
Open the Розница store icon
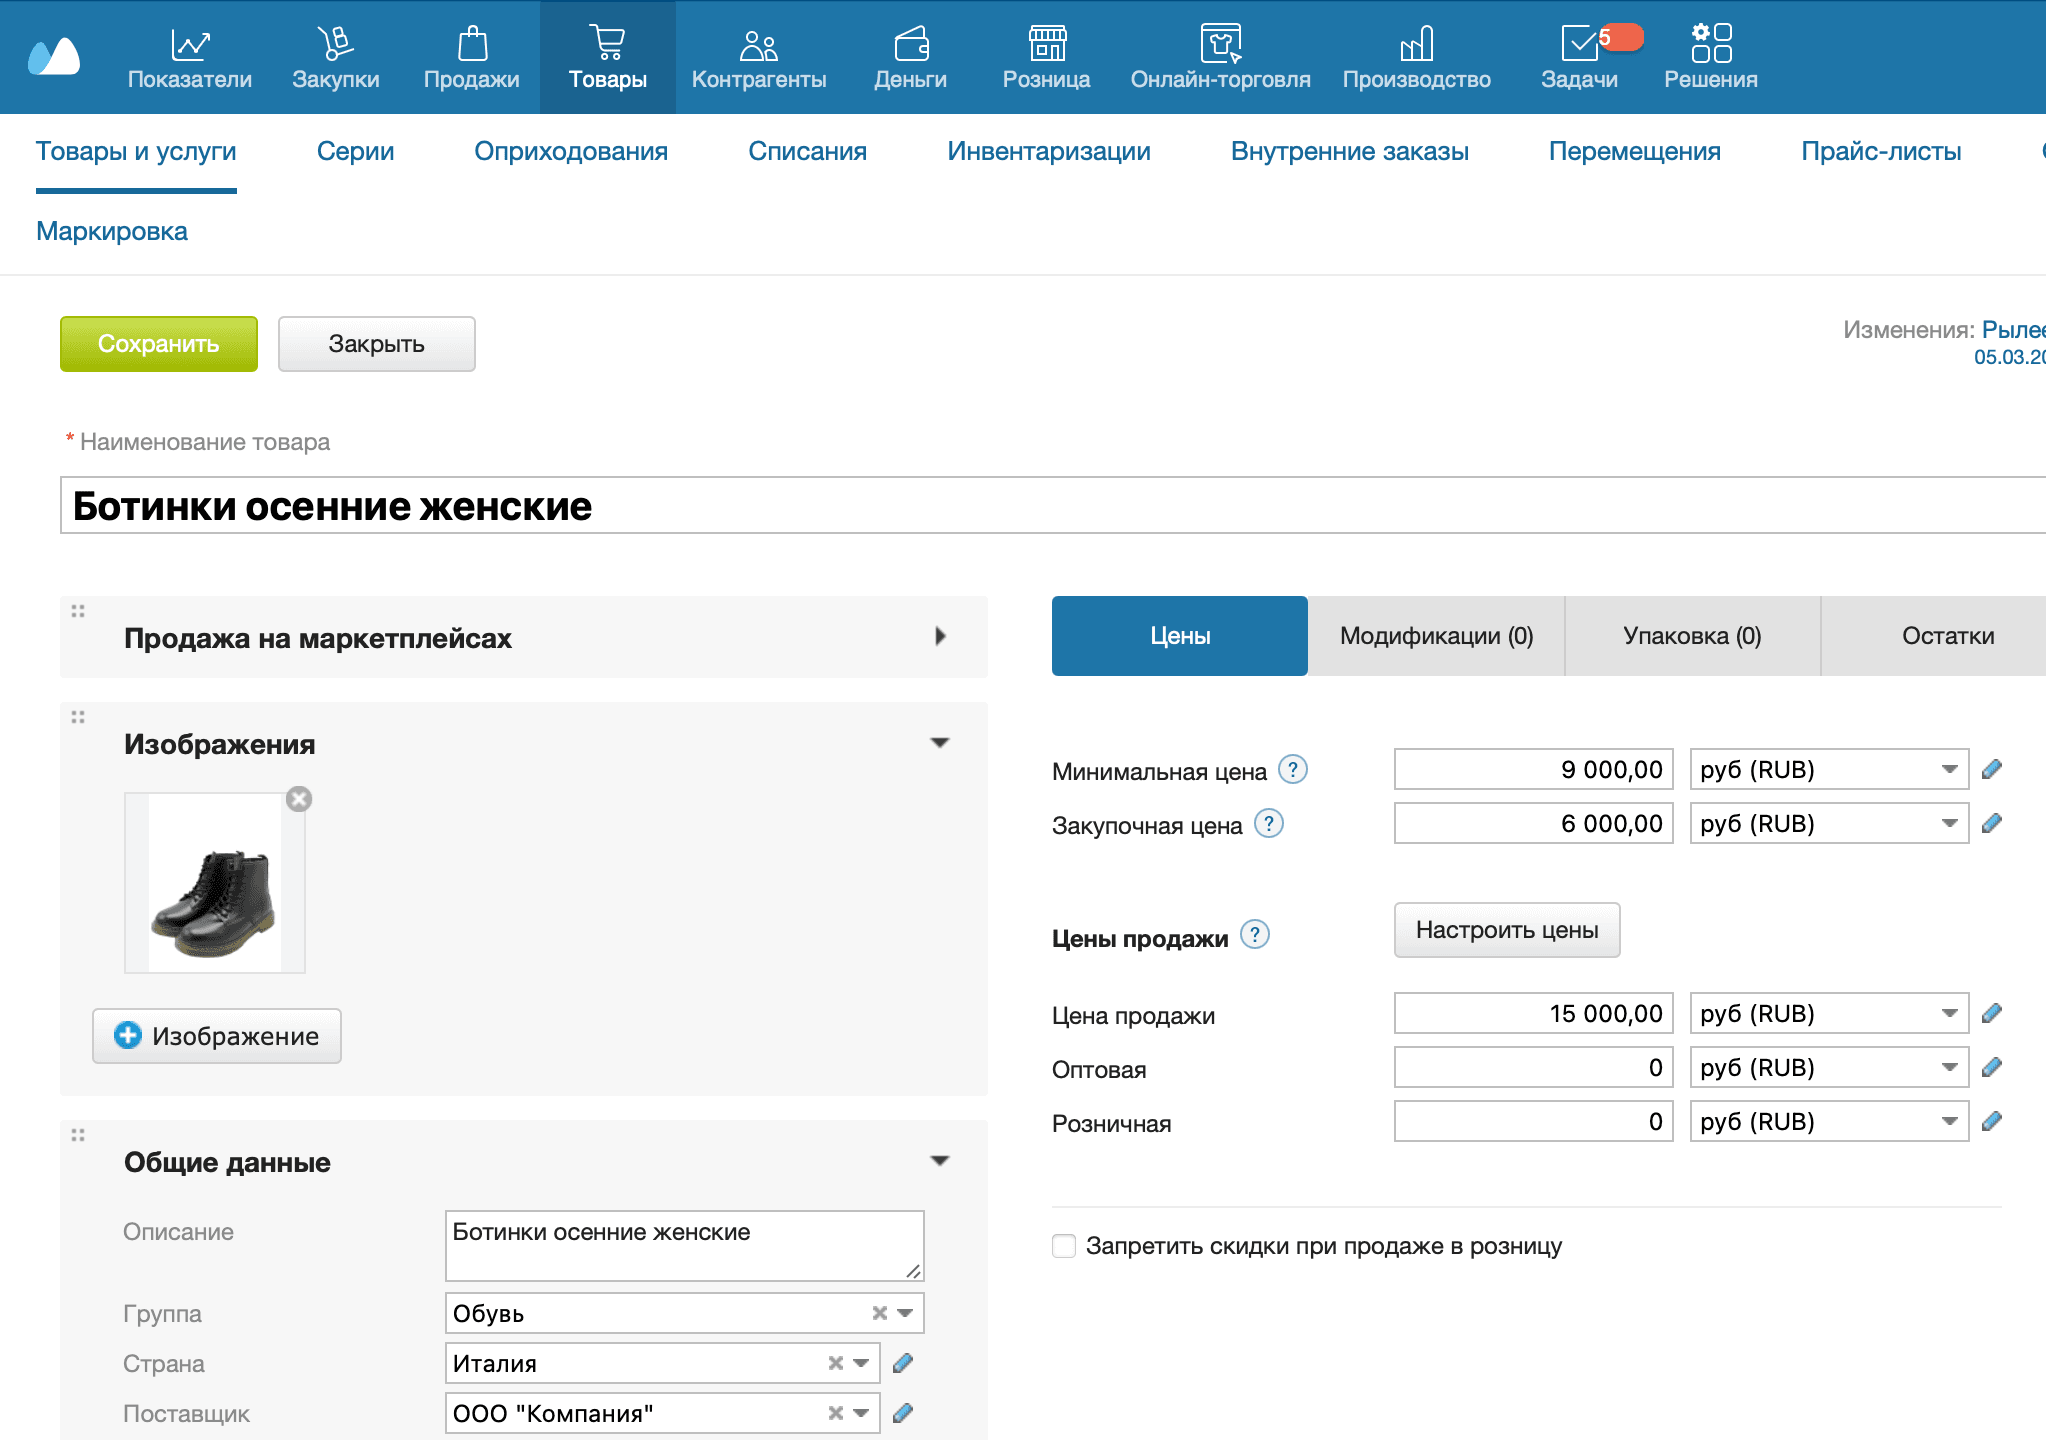1046,42
